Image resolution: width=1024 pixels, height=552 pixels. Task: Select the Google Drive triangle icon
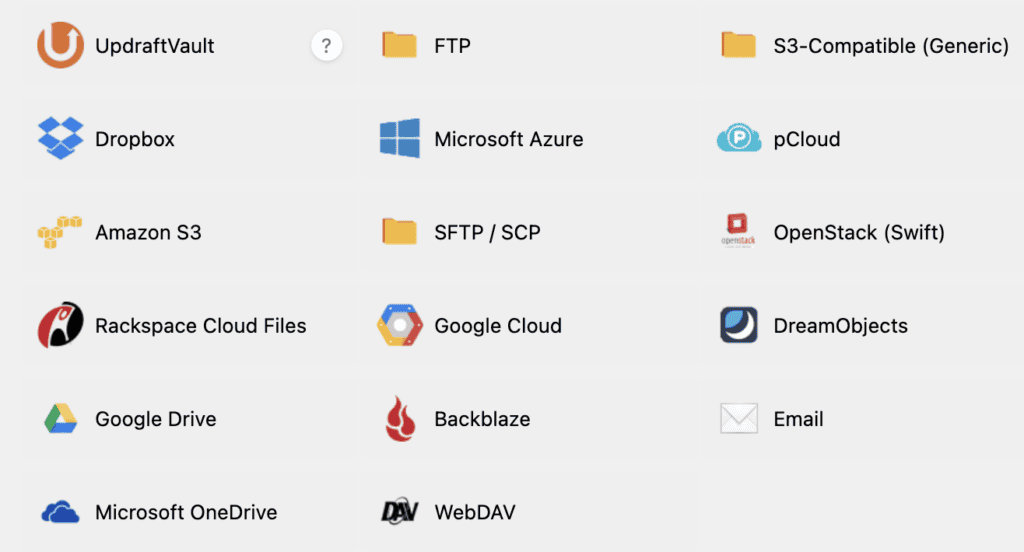pos(60,419)
